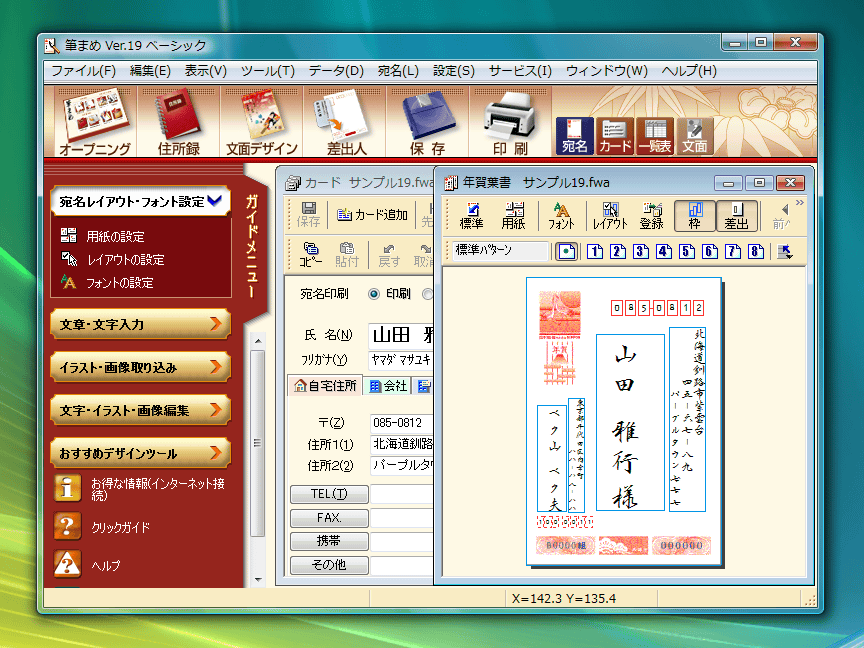The height and width of the screenshot is (648, 864).
Task: Switch to the 文面 view button
Action: click(x=694, y=136)
